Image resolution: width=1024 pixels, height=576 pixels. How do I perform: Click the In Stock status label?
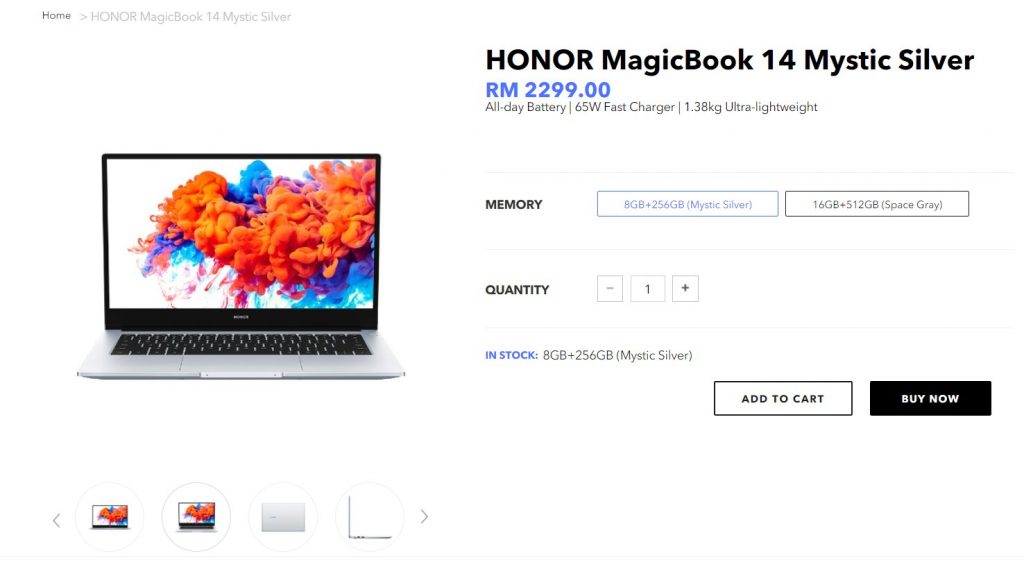(511, 355)
